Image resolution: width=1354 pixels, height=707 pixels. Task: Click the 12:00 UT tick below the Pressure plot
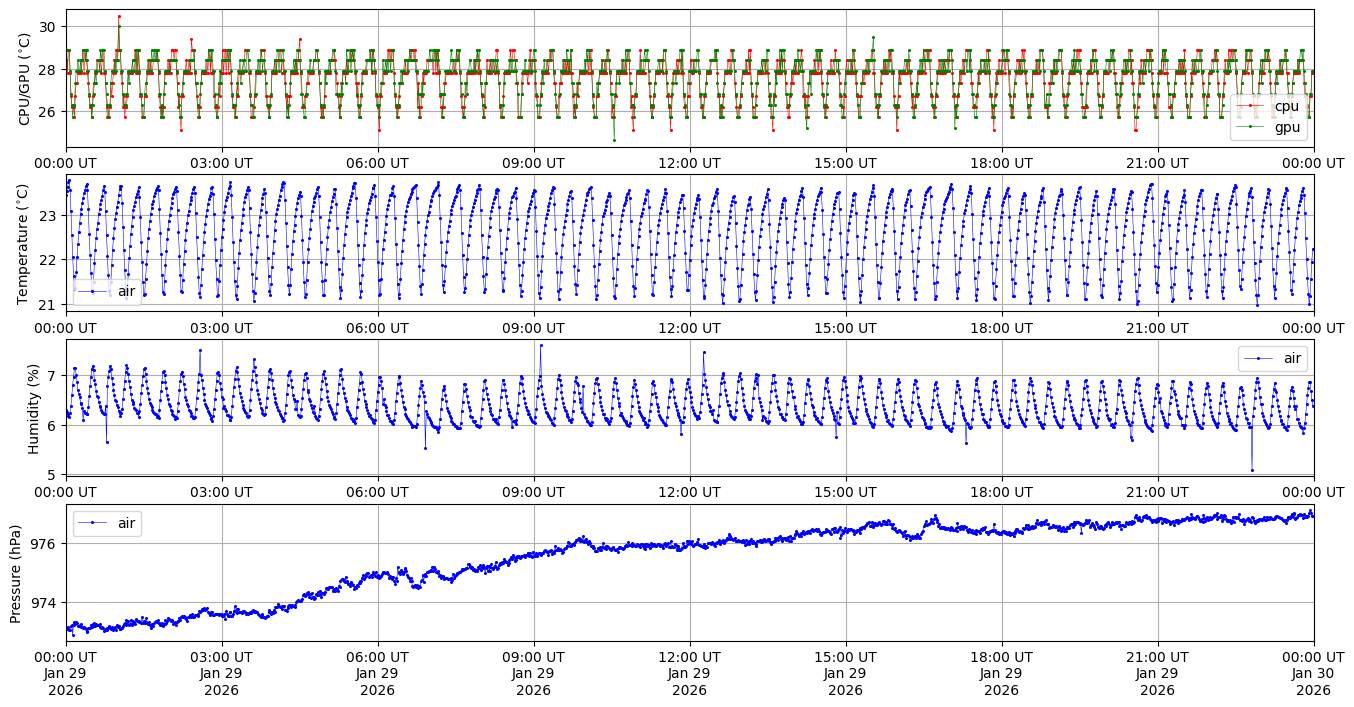pyautogui.click(x=689, y=655)
